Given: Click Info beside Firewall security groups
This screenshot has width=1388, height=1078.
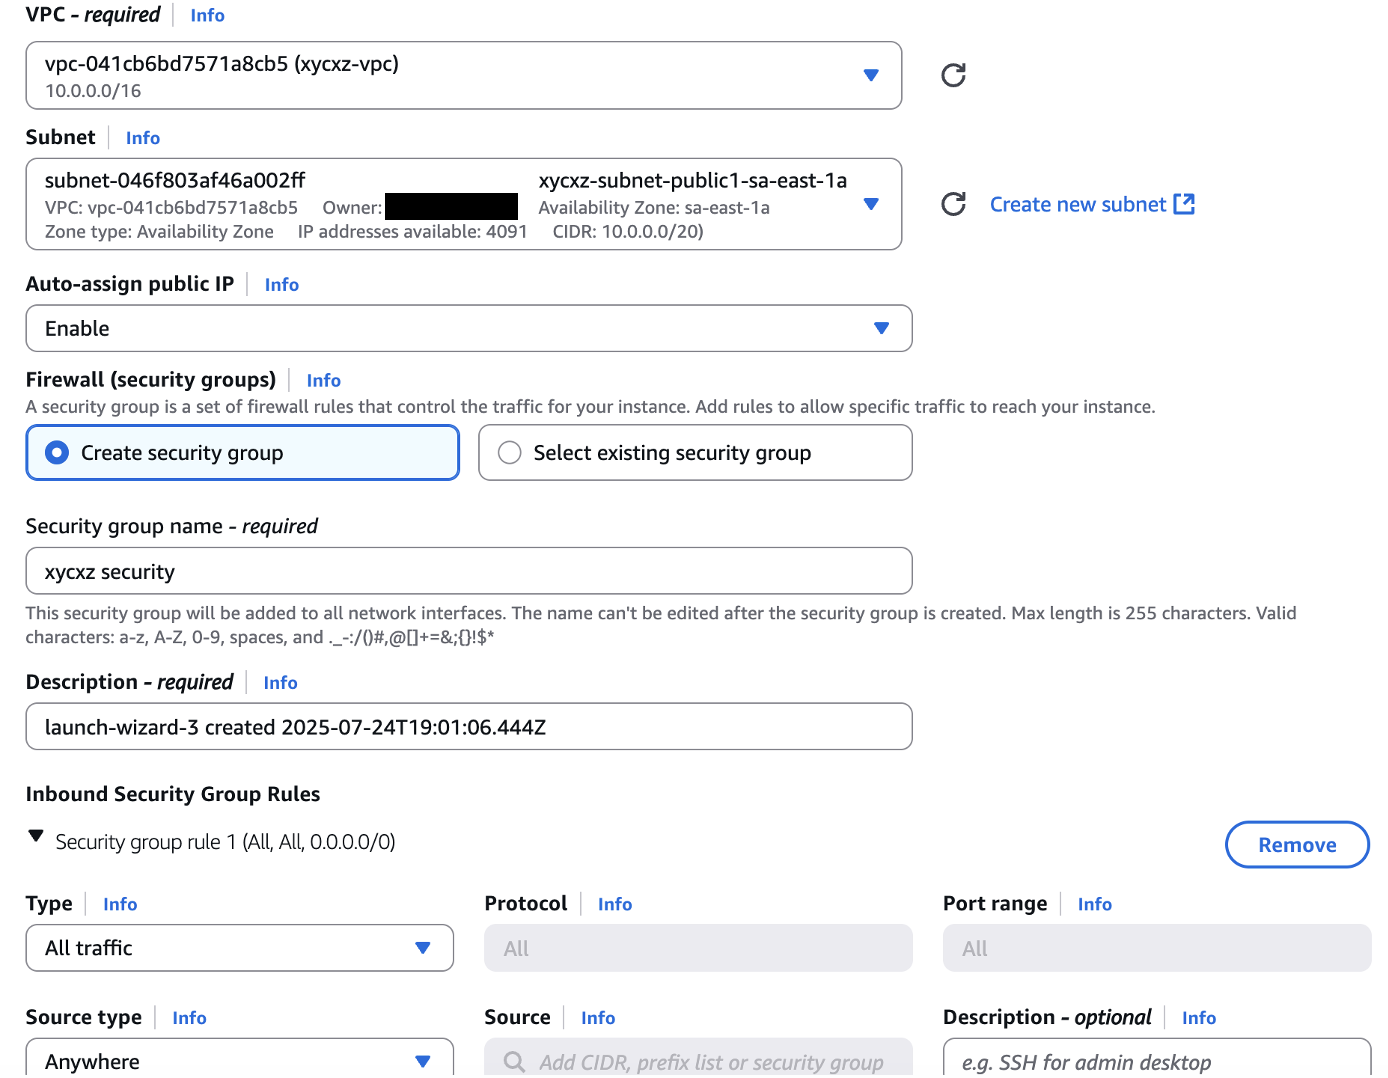Looking at the screenshot, I should pos(323,380).
